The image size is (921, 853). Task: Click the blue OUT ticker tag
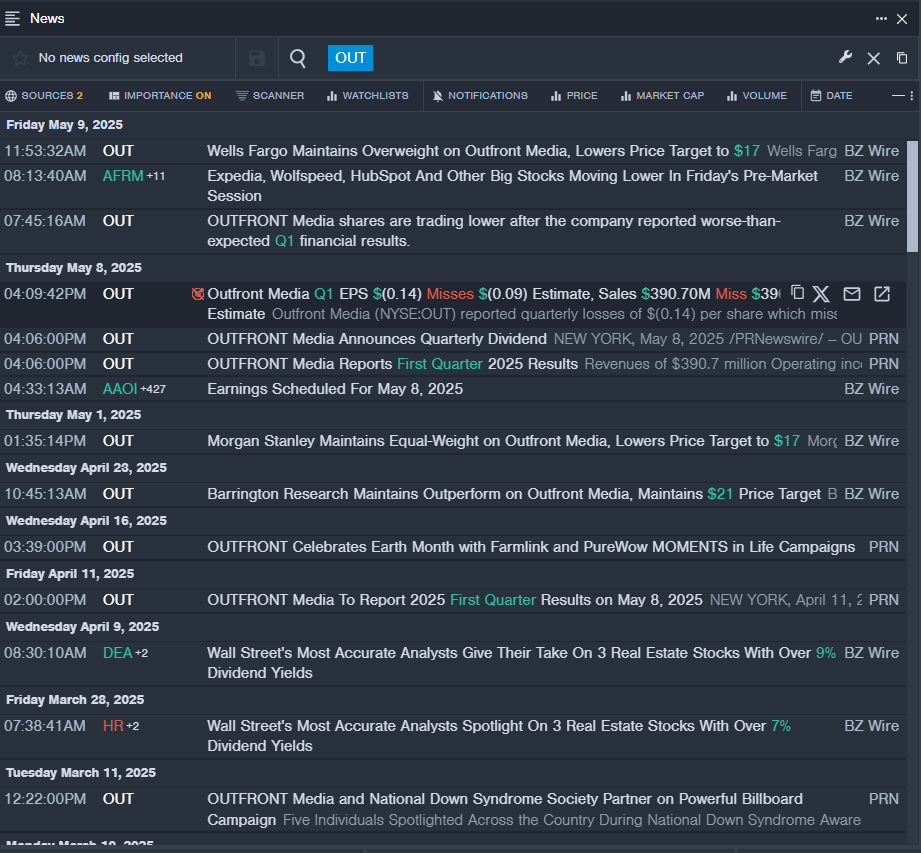[350, 58]
